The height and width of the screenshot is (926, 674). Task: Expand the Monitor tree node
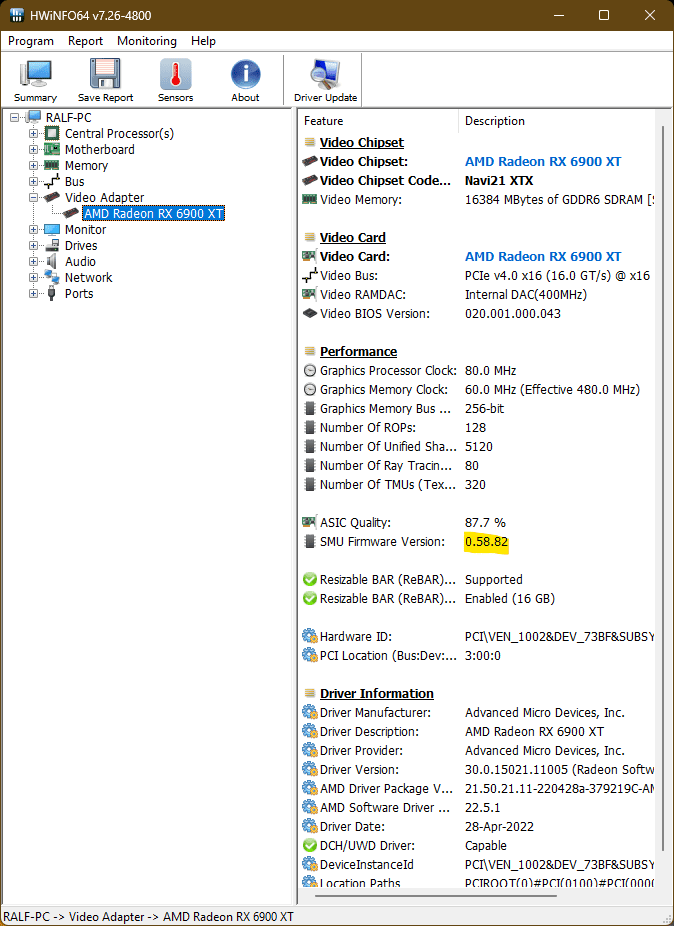(34, 229)
